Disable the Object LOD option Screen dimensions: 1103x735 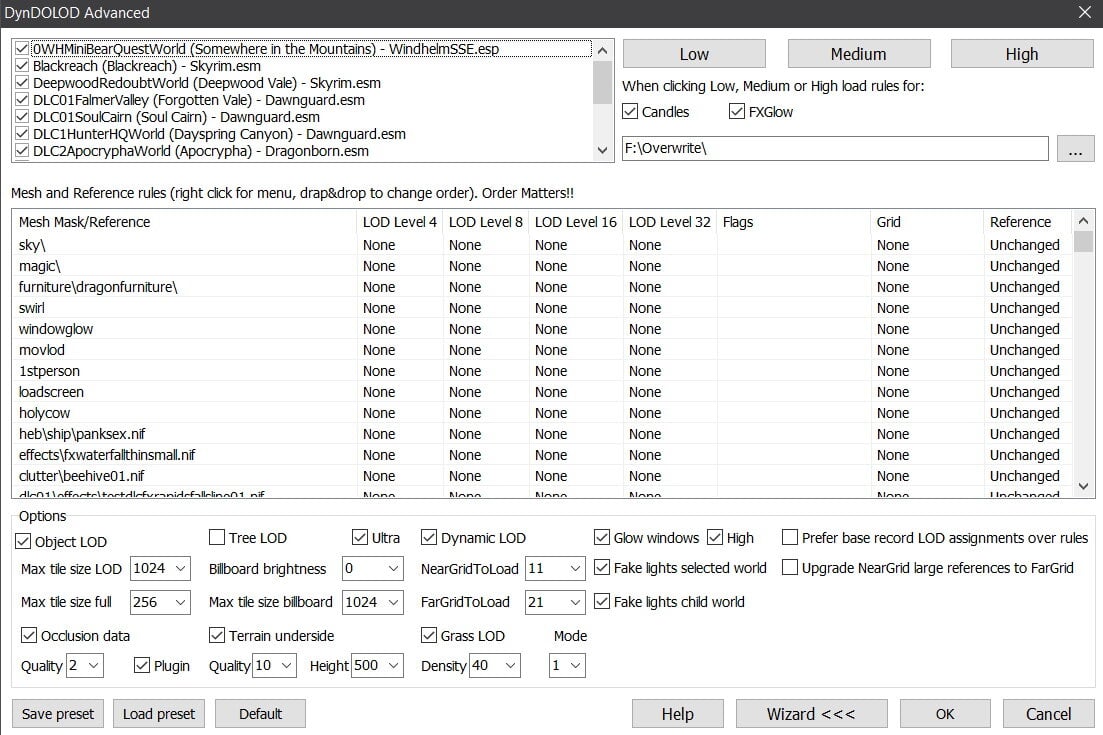23,542
